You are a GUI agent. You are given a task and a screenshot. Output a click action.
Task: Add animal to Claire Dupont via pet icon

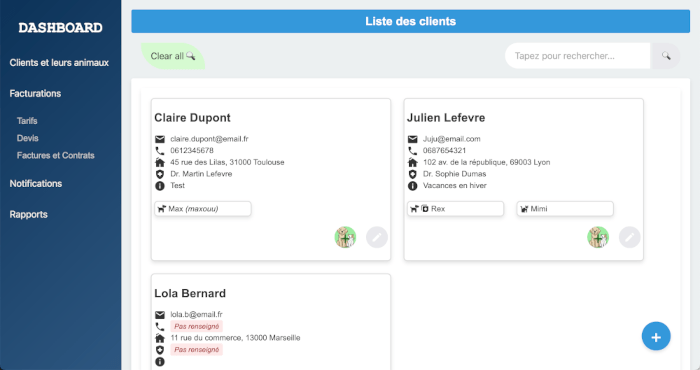click(346, 237)
